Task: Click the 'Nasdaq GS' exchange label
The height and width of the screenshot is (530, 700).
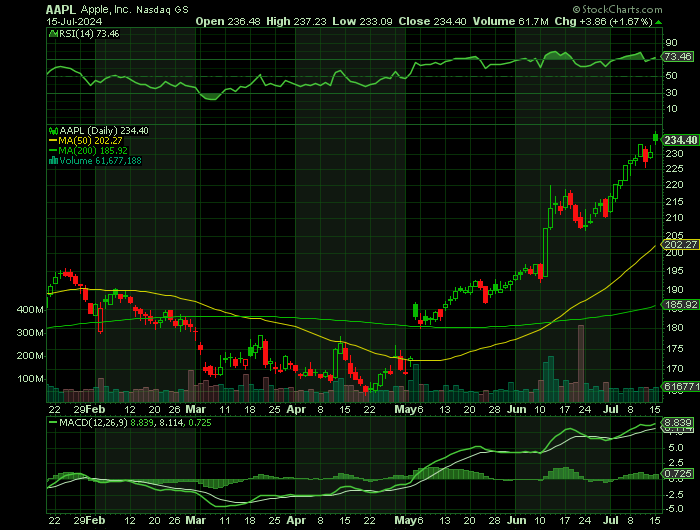Action: [x=162, y=10]
